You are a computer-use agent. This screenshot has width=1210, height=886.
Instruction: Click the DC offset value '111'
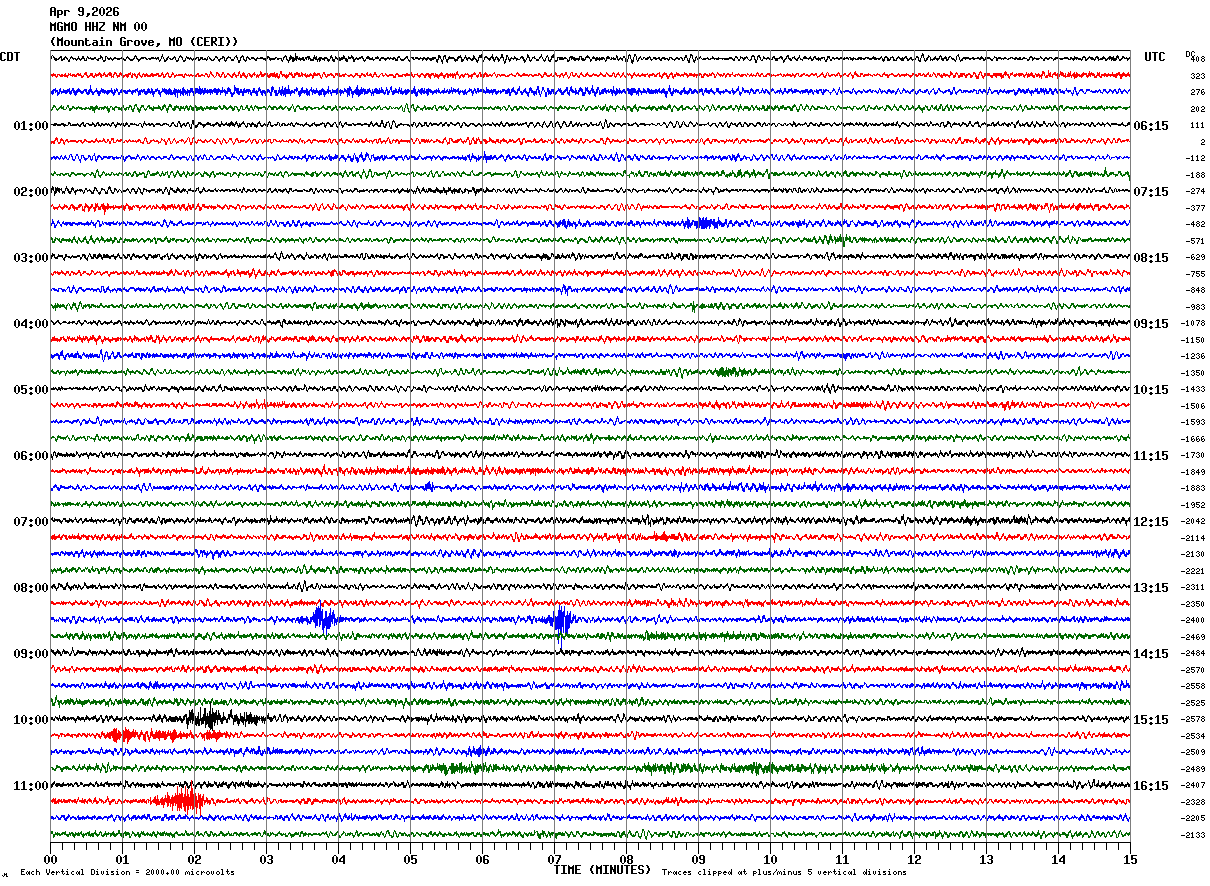click(x=1197, y=126)
